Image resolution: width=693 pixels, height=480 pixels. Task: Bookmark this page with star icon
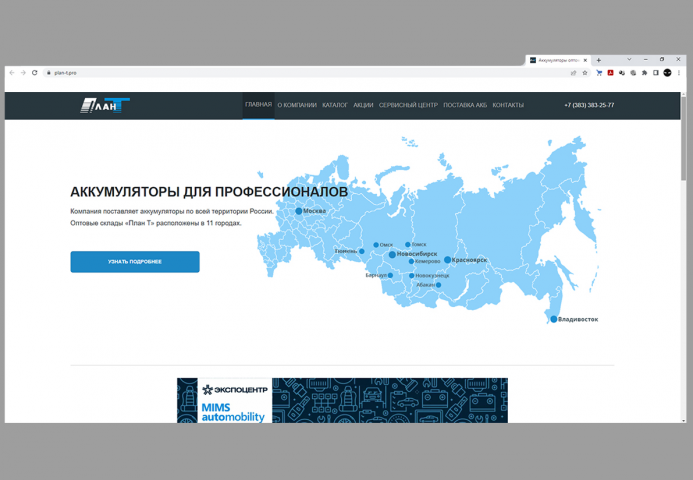(x=585, y=73)
